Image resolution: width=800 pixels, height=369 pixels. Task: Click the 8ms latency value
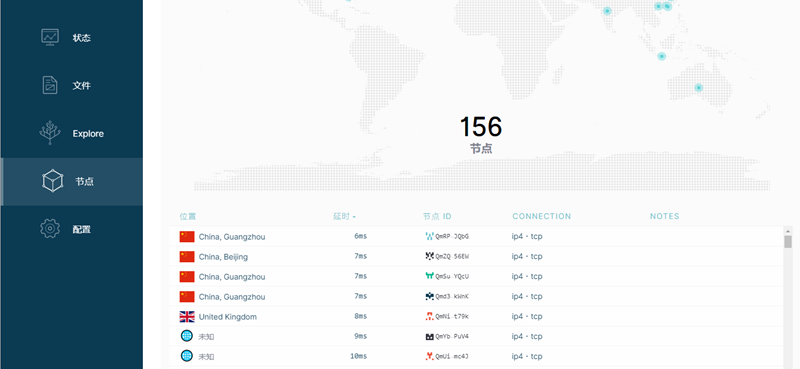360,316
